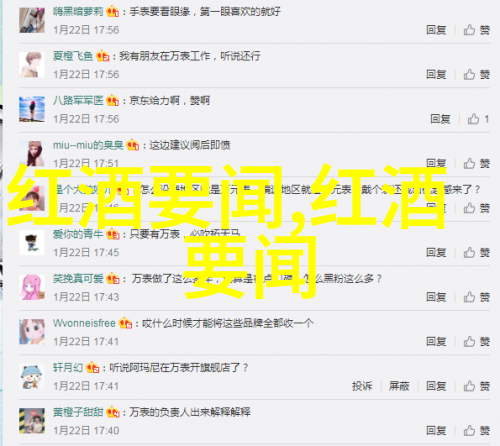
Task: Thumbs-up Wvonneisfree's comment
Action: pos(476,342)
